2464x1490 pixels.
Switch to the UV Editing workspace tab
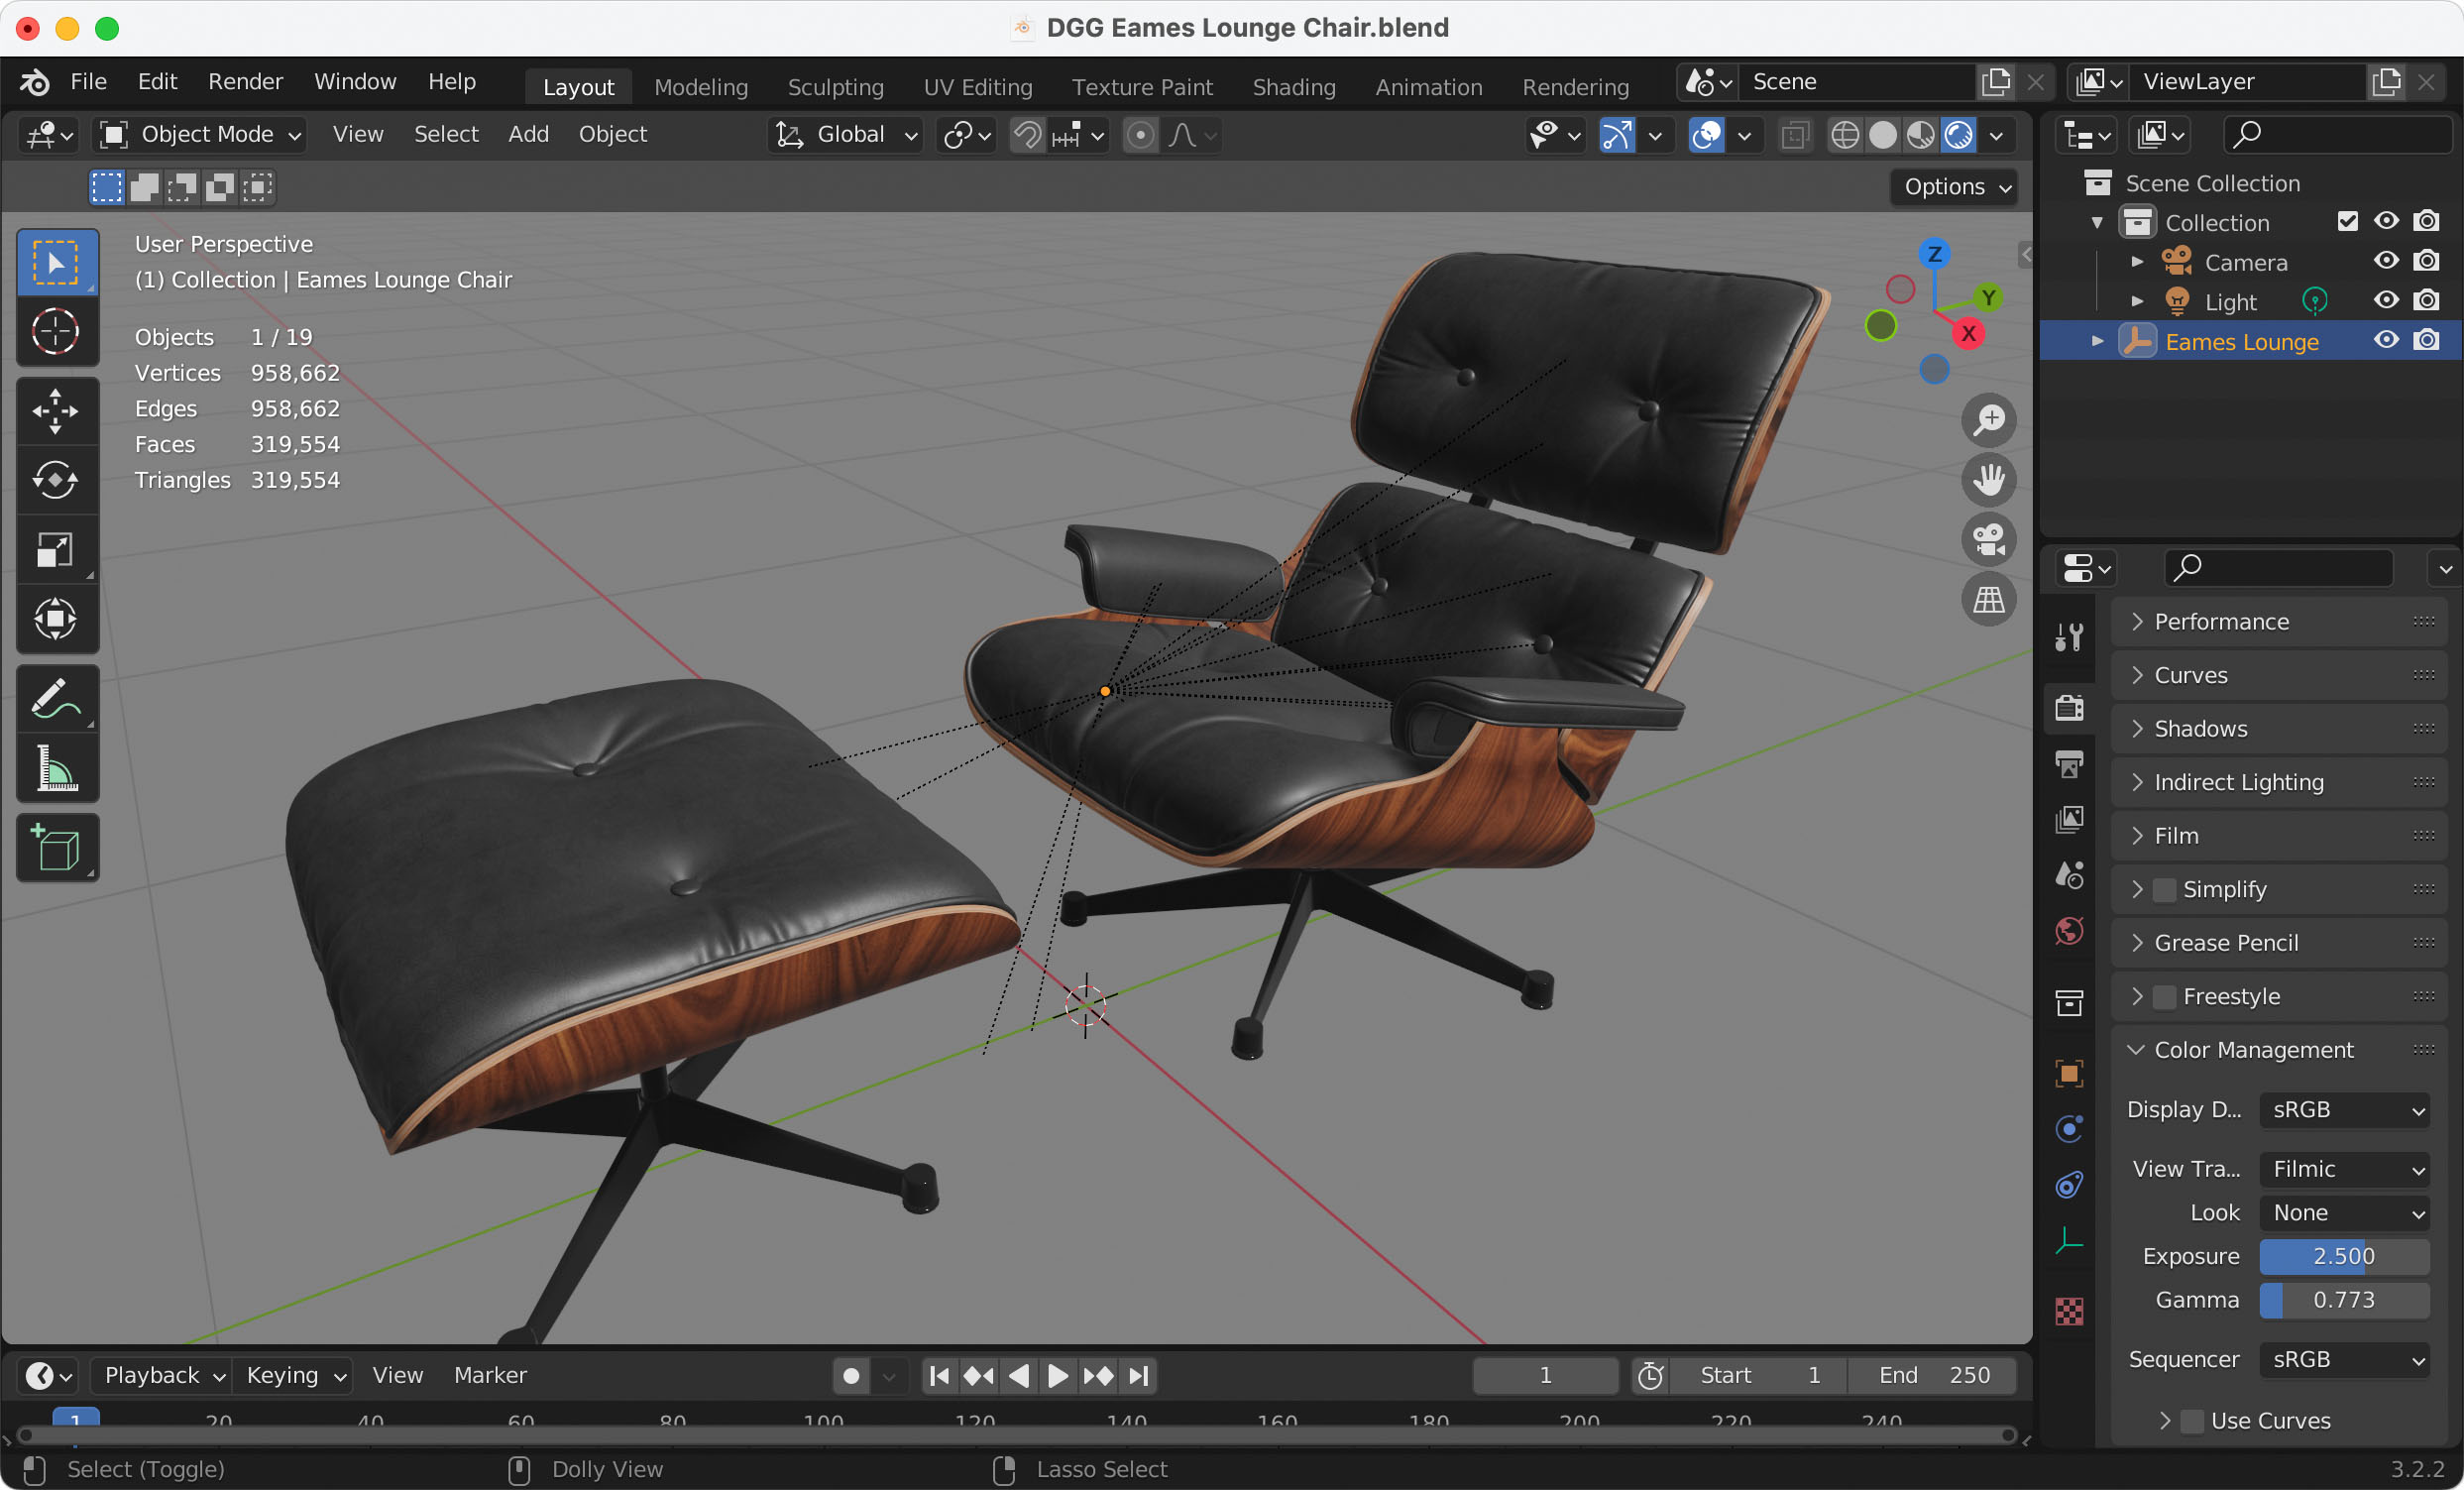(977, 87)
